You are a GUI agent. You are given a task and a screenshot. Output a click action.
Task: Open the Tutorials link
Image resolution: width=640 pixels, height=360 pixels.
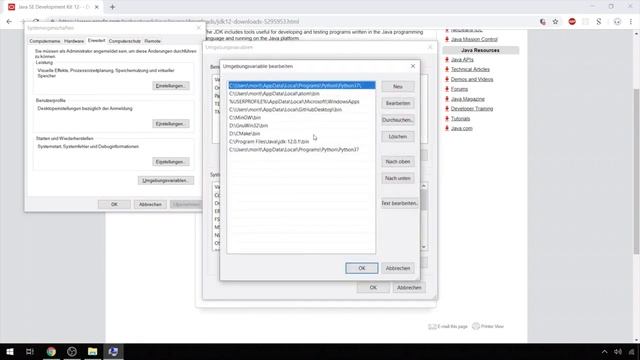(460, 118)
